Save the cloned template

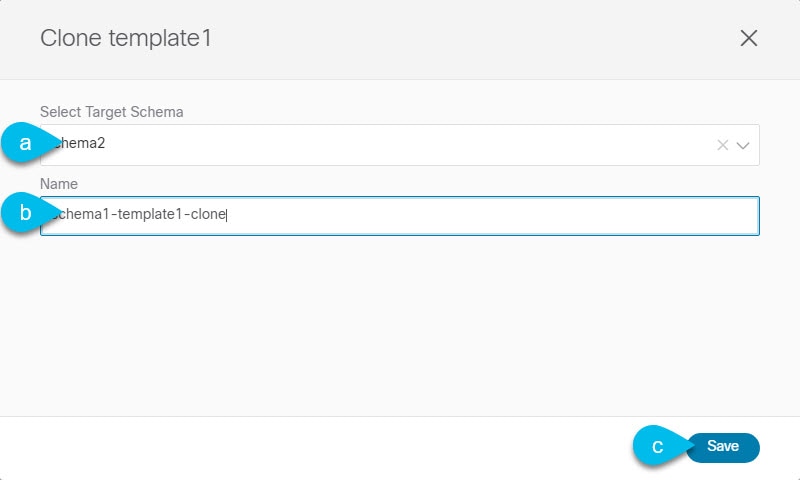[723, 447]
